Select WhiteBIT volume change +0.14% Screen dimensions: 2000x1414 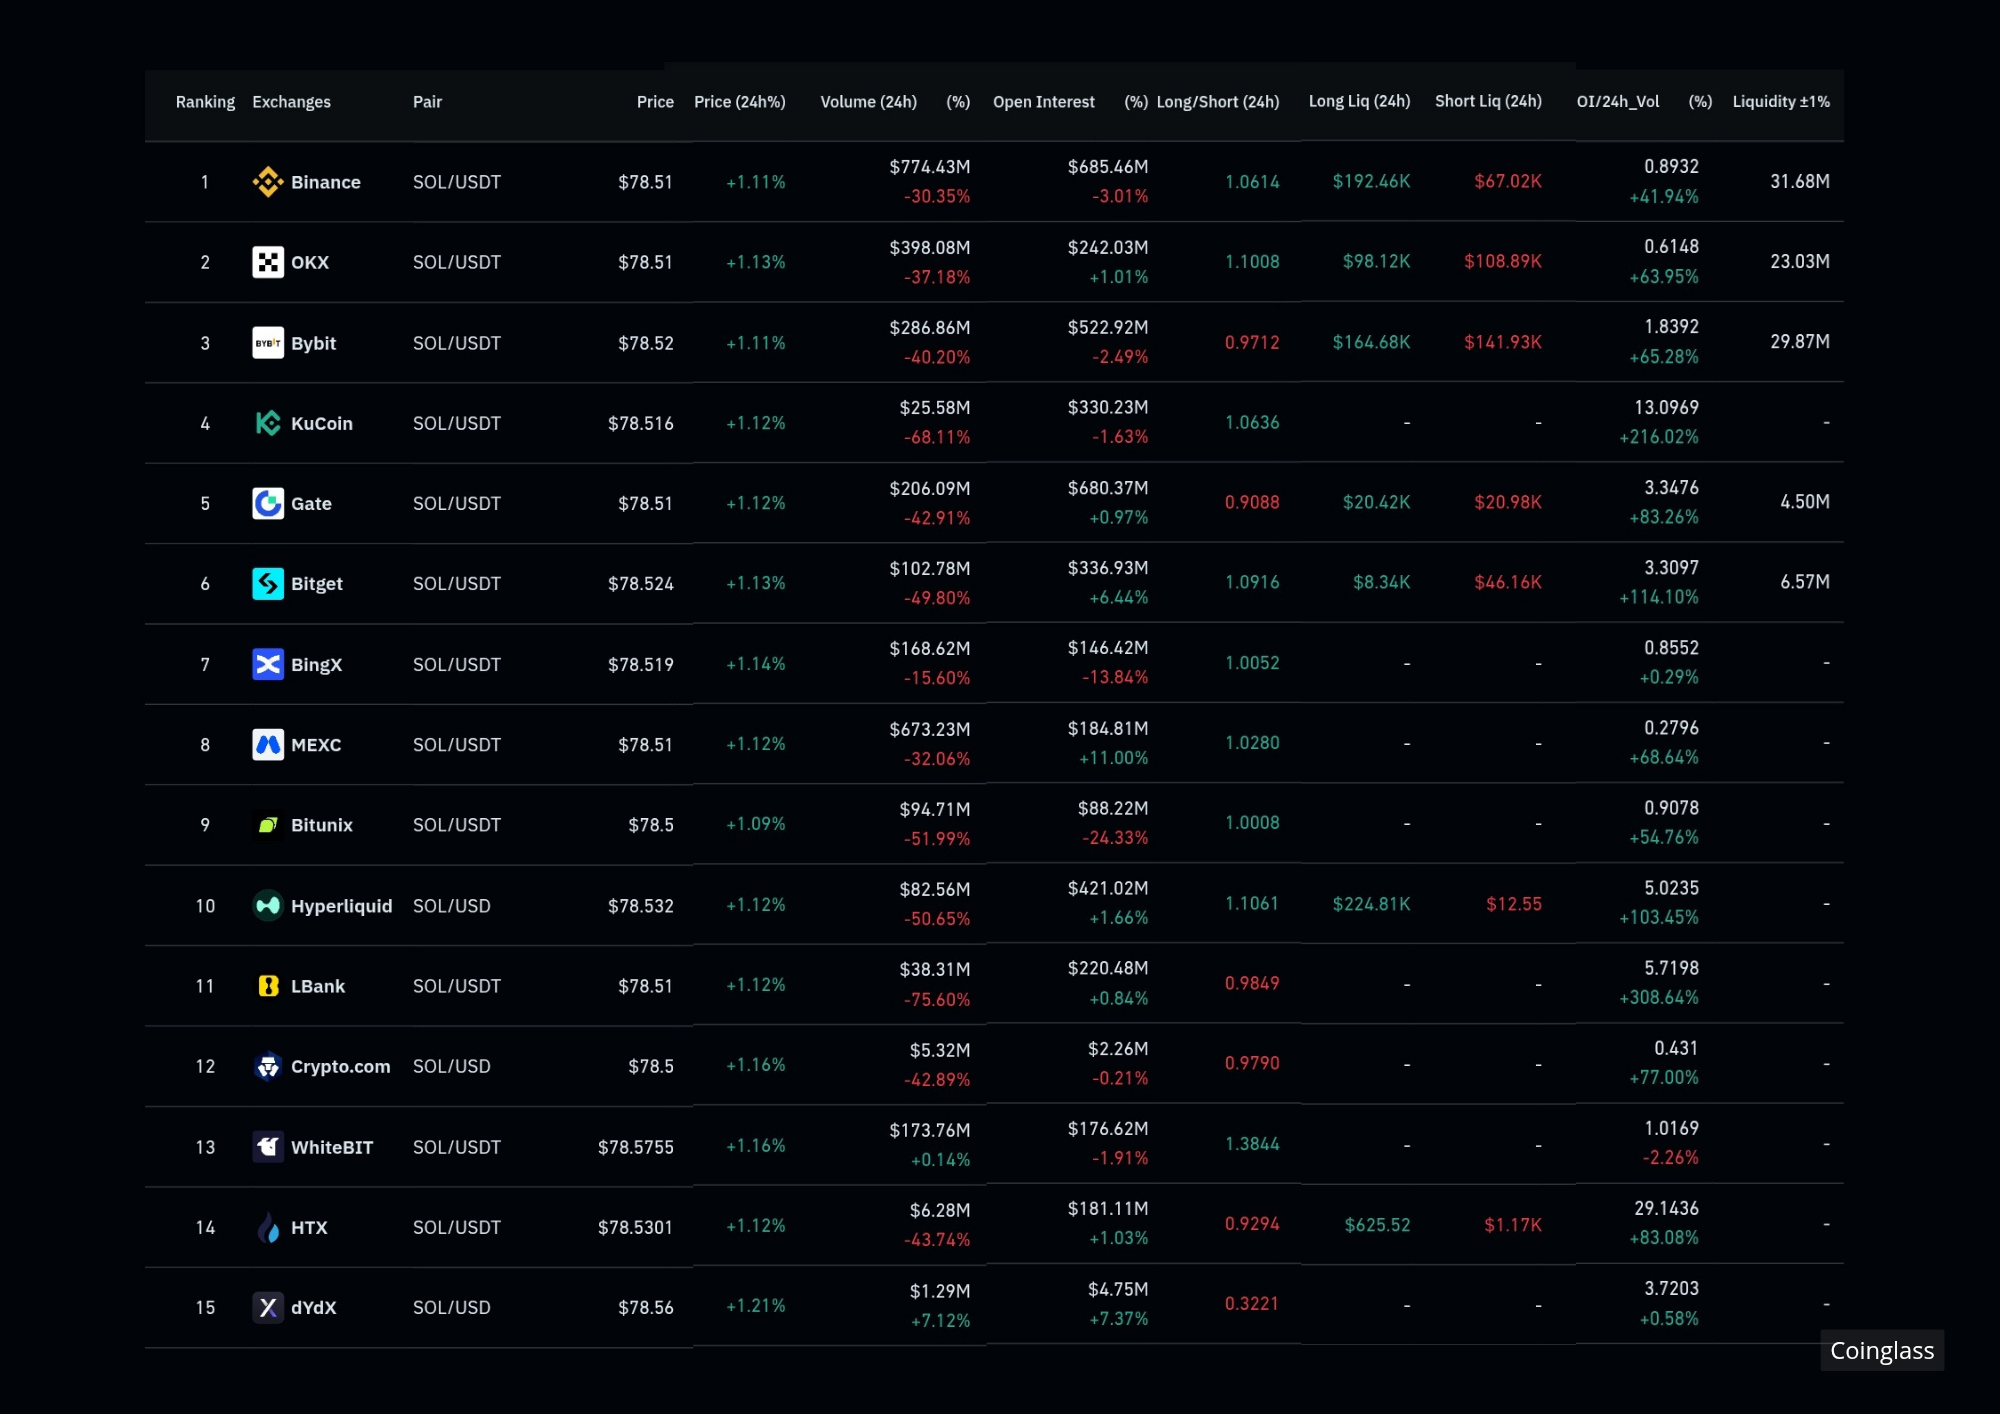940,1160
